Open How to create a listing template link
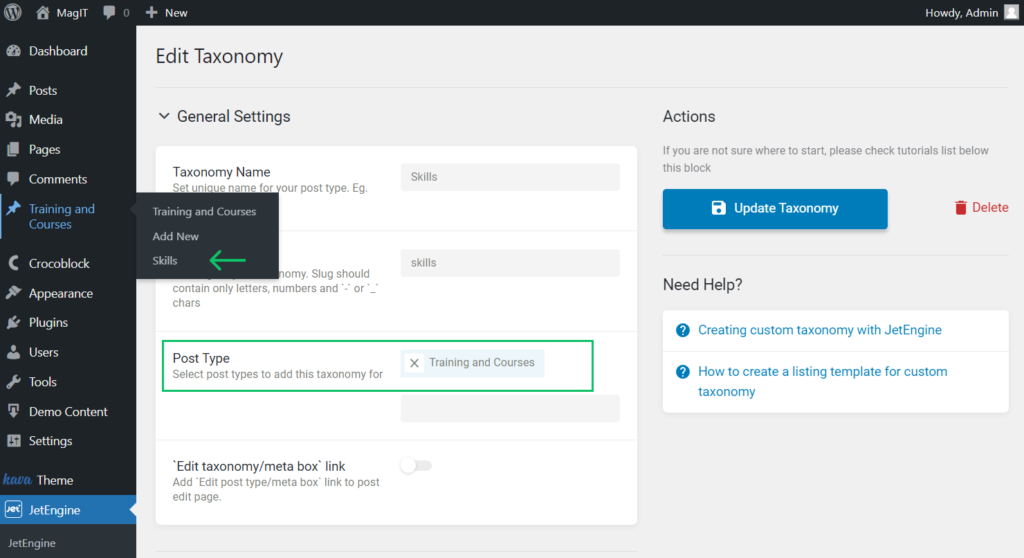 click(823, 382)
